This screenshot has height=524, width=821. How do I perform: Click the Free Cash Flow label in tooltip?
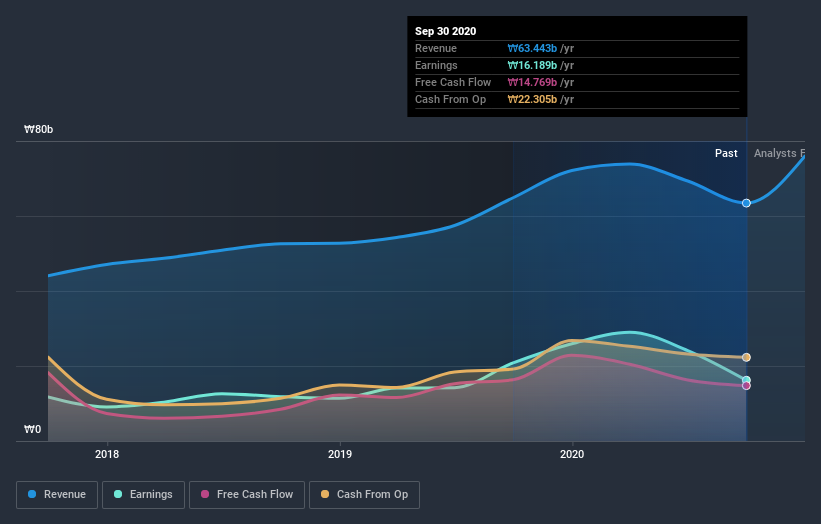453,83
